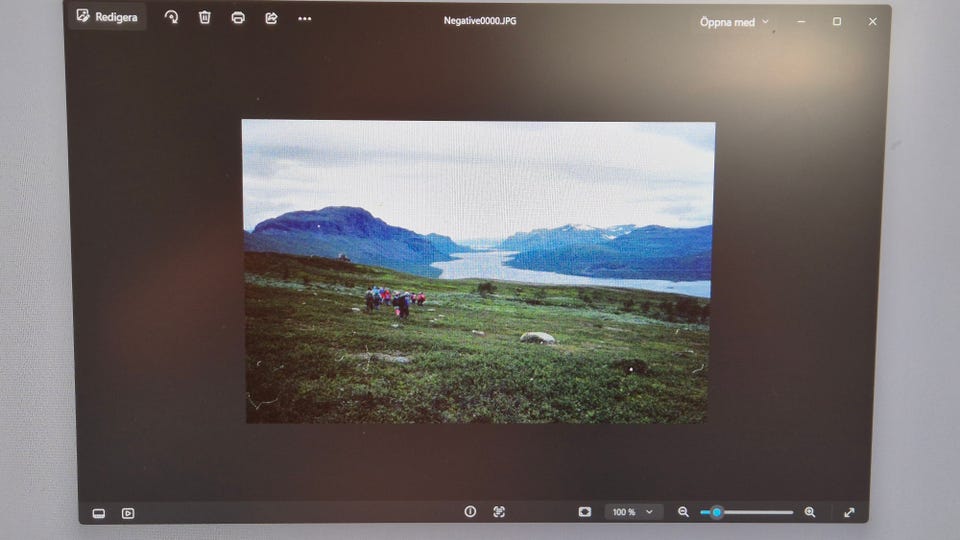
Task: Show file info with the info icon
Action: pyautogui.click(x=470, y=511)
